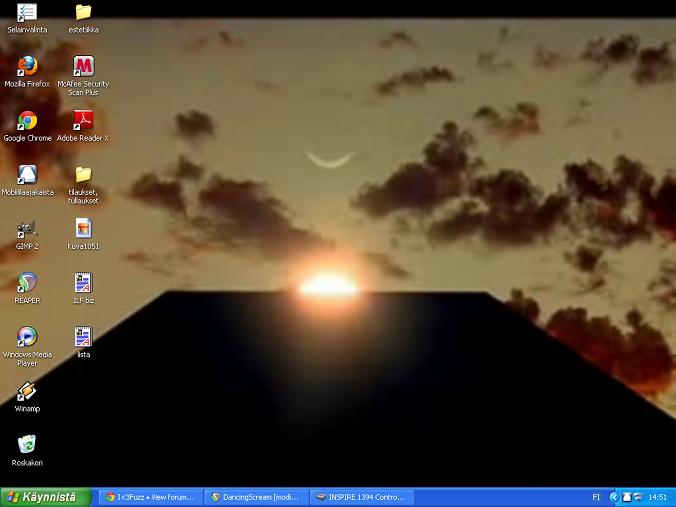Select the McAfee Security Scan Plus icon

[83, 67]
